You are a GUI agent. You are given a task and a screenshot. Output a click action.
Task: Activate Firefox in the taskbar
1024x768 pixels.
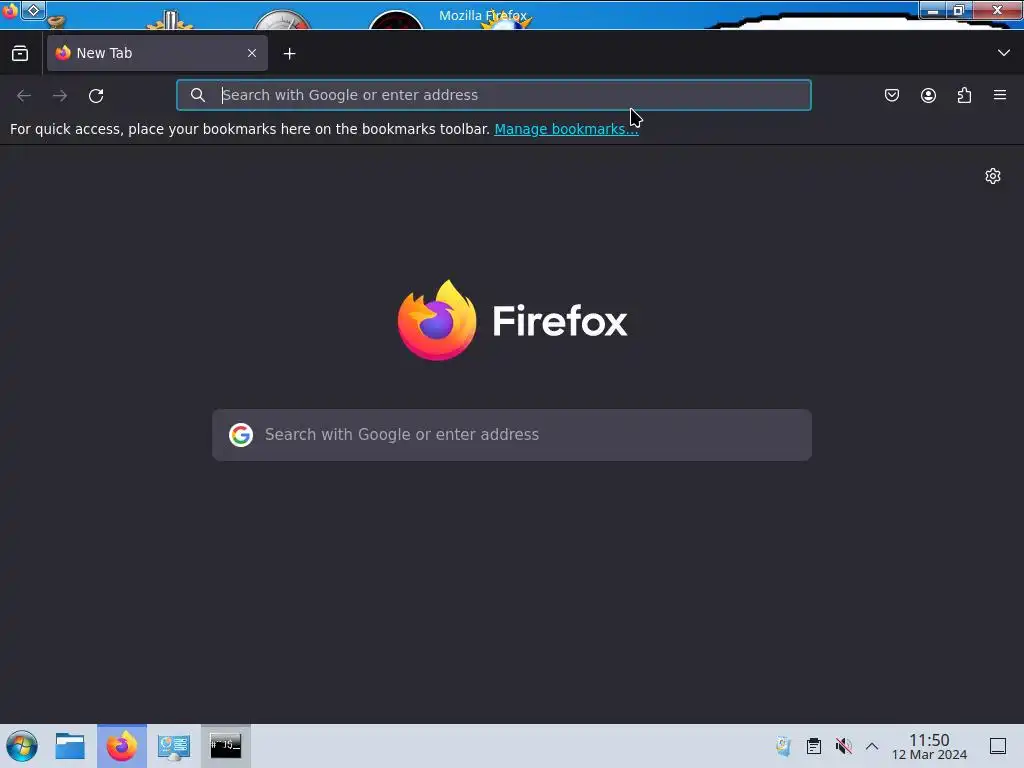click(x=122, y=746)
